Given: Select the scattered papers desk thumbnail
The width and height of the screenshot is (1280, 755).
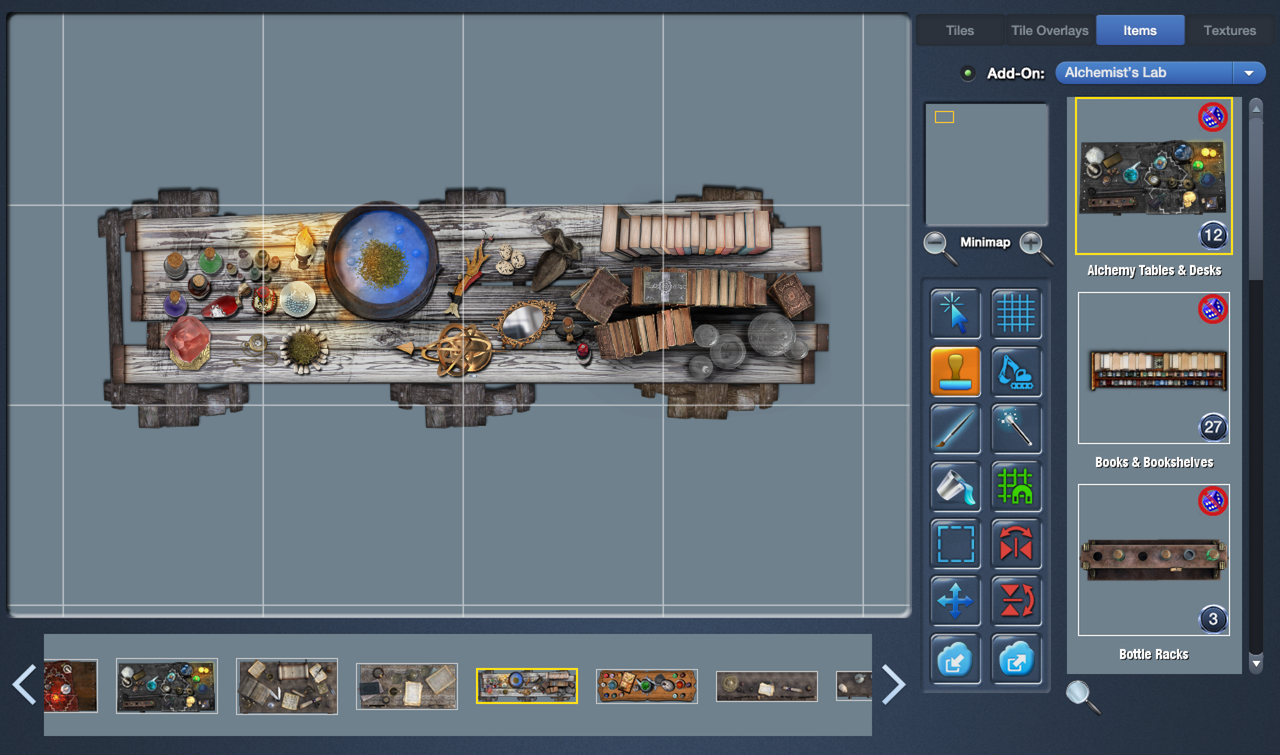Looking at the screenshot, I should 287,686.
